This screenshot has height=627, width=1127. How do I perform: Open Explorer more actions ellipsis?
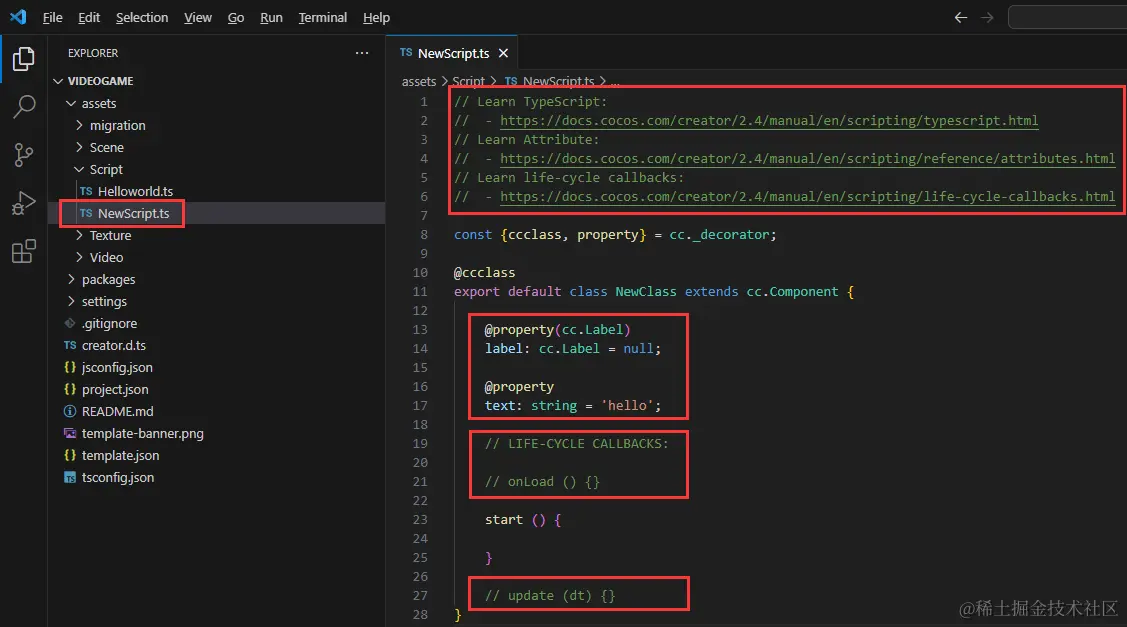point(362,53)
